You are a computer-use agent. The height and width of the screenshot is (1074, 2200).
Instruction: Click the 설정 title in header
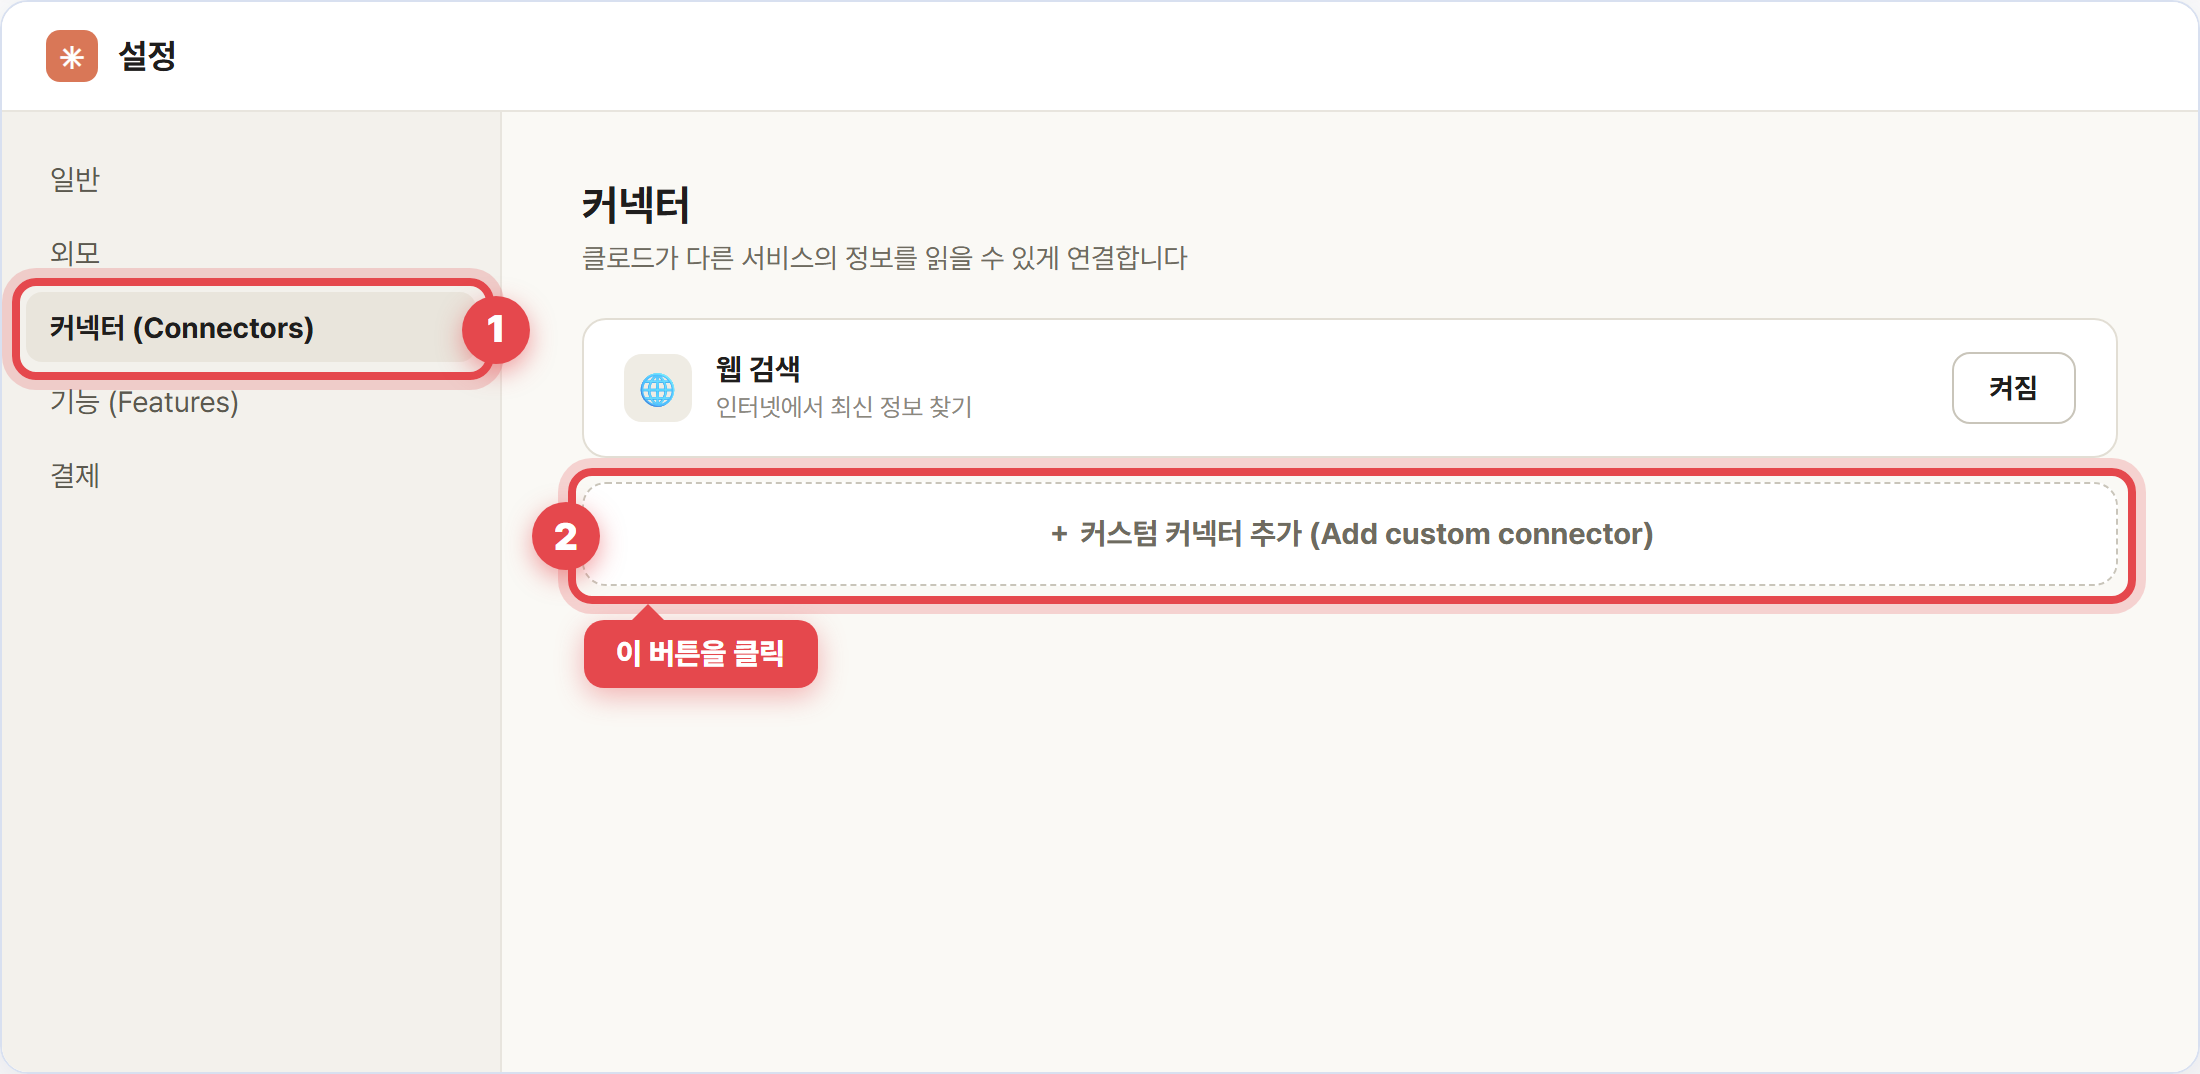point(147,56)
